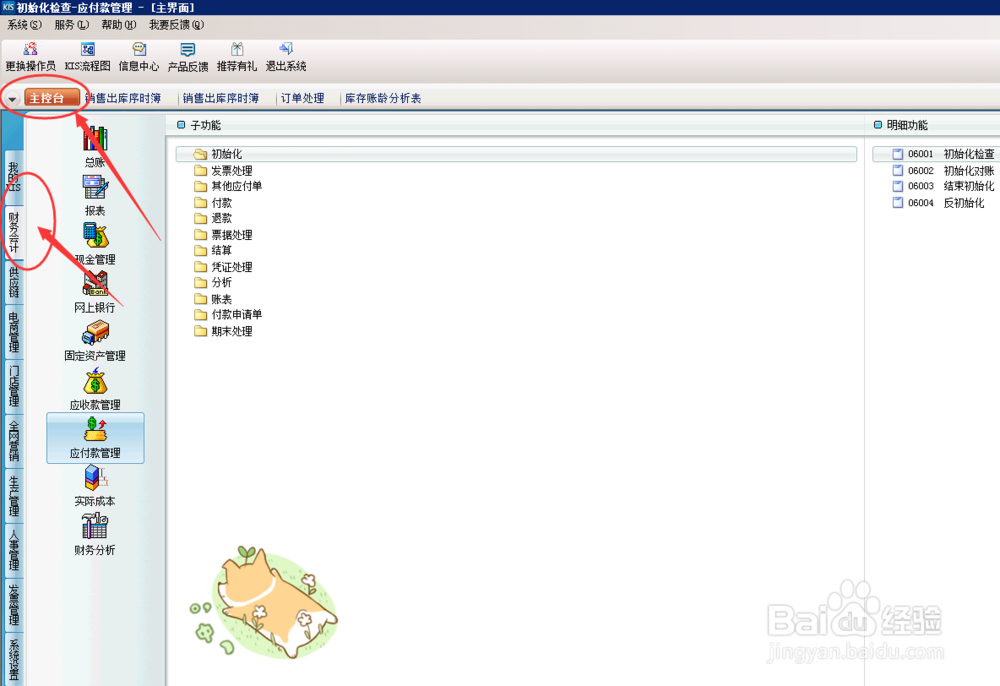This screenshot has height=686, width=1000.
Task: Select the 现金管理 module icon
Action: click(x=95, y=244)
